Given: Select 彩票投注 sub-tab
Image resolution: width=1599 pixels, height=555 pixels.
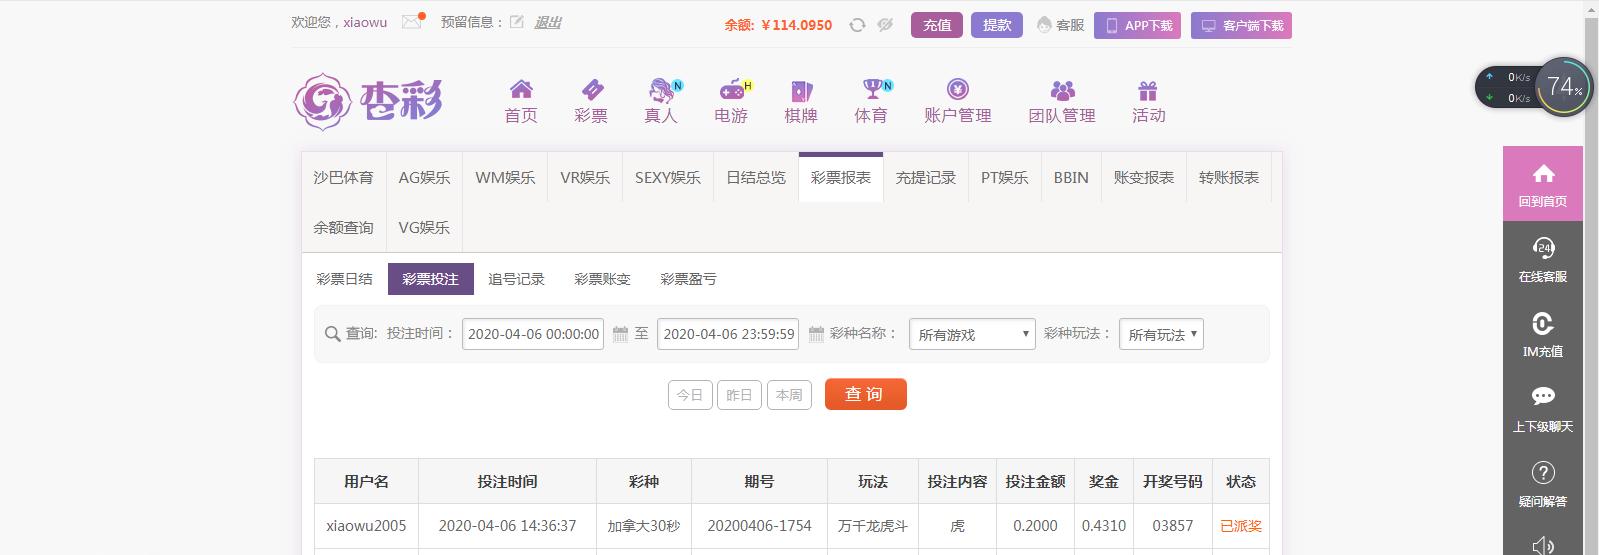Looking at the screenshot, I should coord(431,279).
